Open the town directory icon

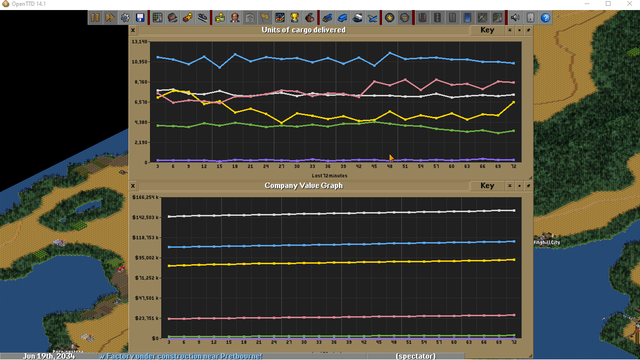pos(173,18)
